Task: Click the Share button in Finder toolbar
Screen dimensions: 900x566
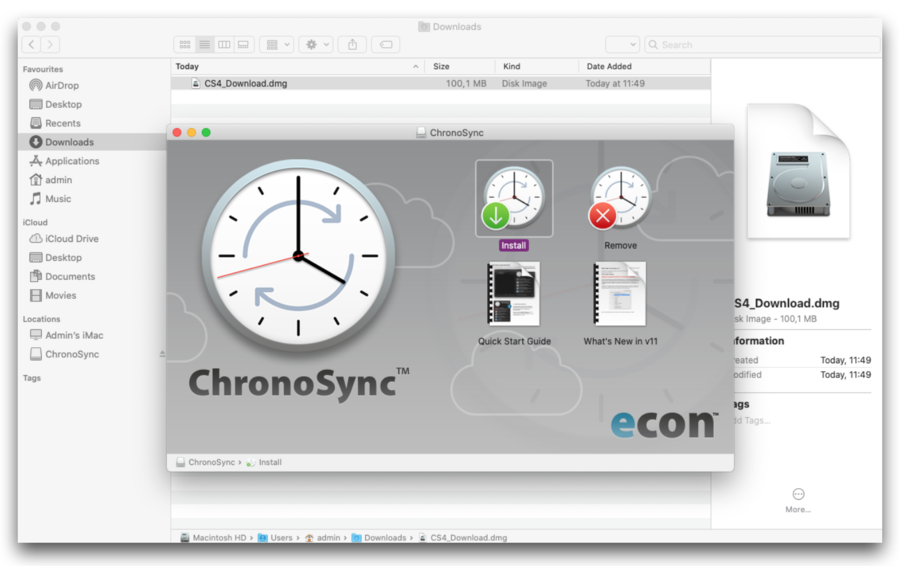Action: pos(352,44)
